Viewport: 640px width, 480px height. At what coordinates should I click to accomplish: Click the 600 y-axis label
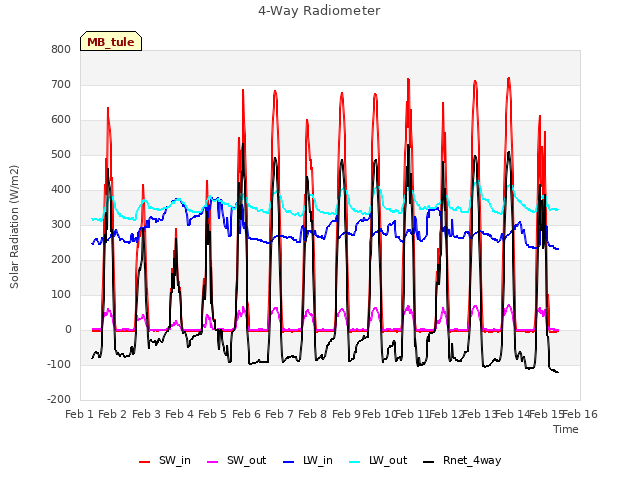61,120
